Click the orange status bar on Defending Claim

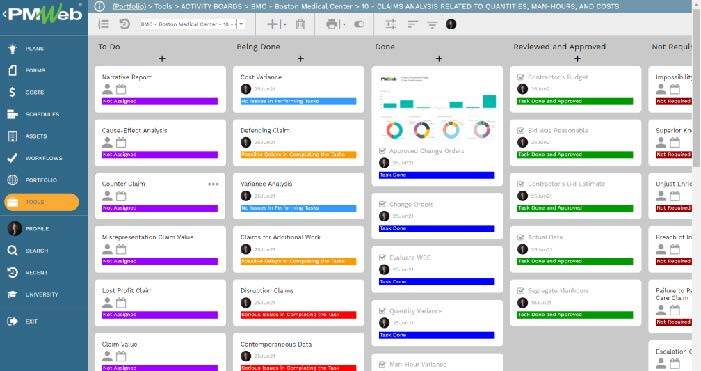point(299,155)
